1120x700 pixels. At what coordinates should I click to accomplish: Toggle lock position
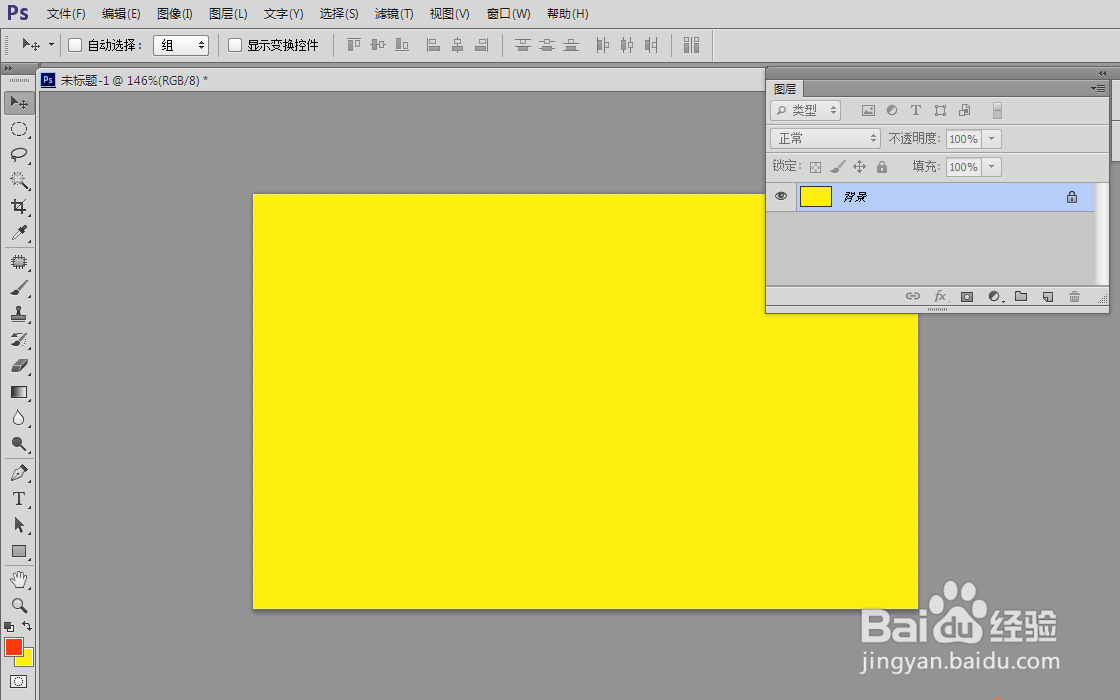click(x=859, y=167)
